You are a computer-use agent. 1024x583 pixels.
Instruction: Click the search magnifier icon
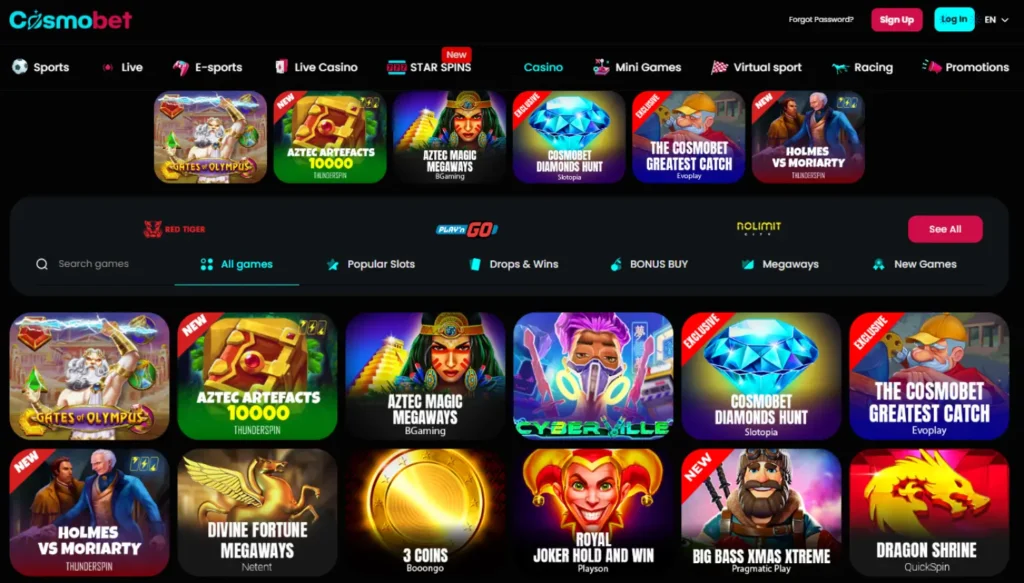point(42,264)
